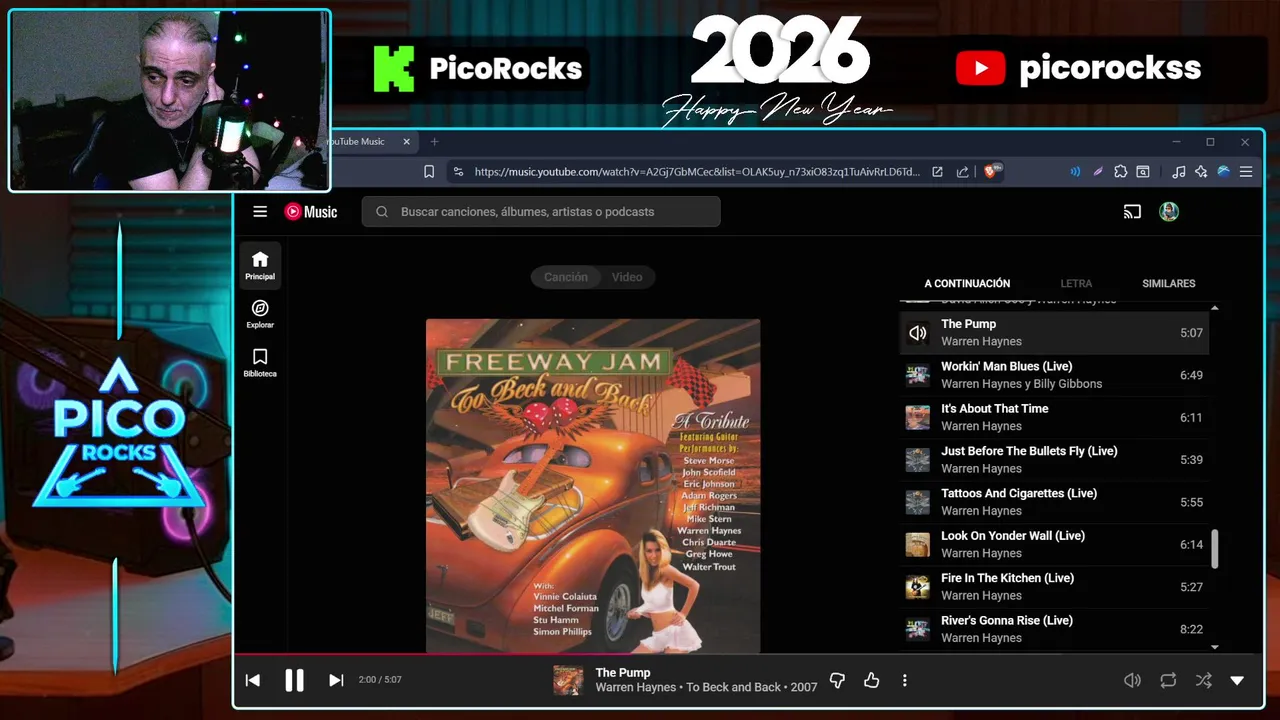
Task: Play Look On Yonder Wall (Live)
Action: tap(1054, 544)
